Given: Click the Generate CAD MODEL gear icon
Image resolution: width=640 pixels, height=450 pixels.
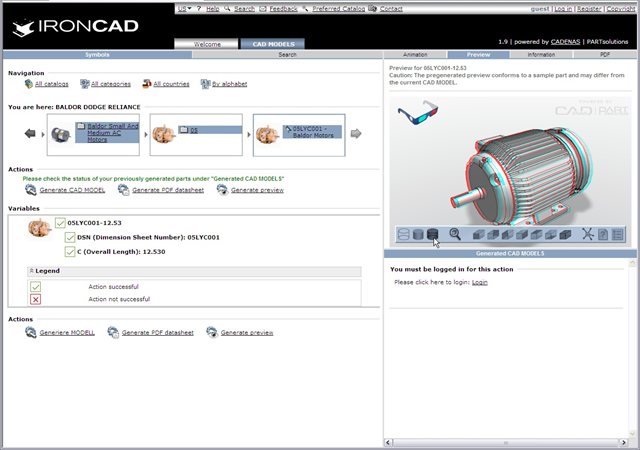Looking at the screenshot, I should (x=31, y=190).
